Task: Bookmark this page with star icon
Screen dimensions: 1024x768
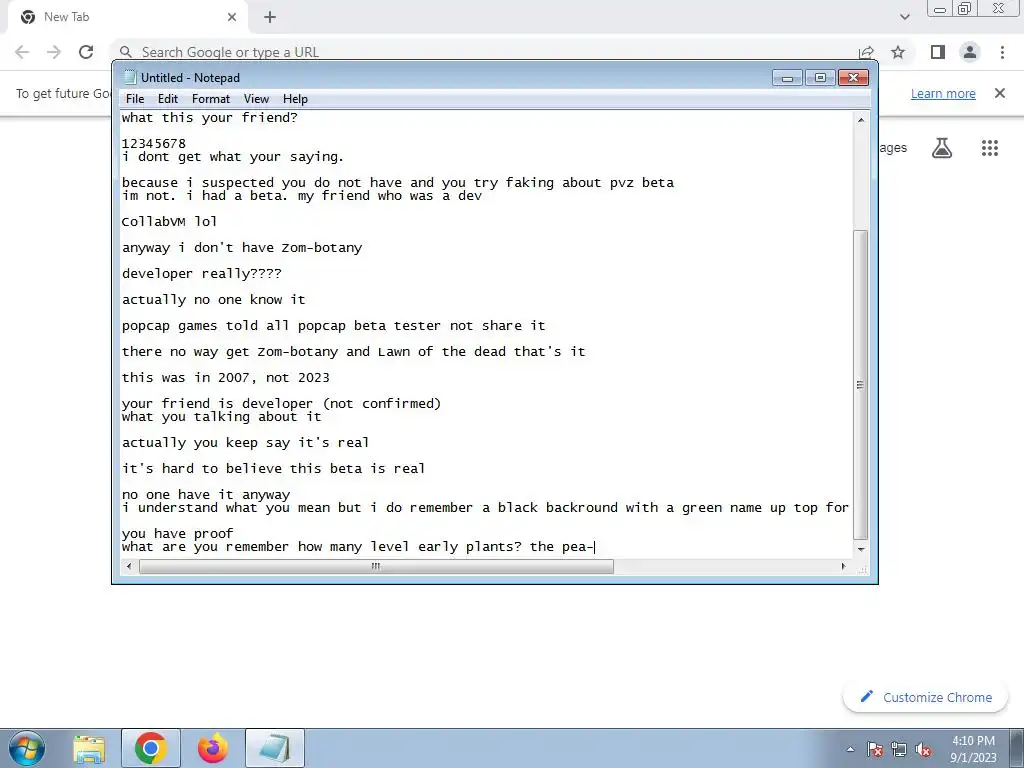Action: click(898, 52)
